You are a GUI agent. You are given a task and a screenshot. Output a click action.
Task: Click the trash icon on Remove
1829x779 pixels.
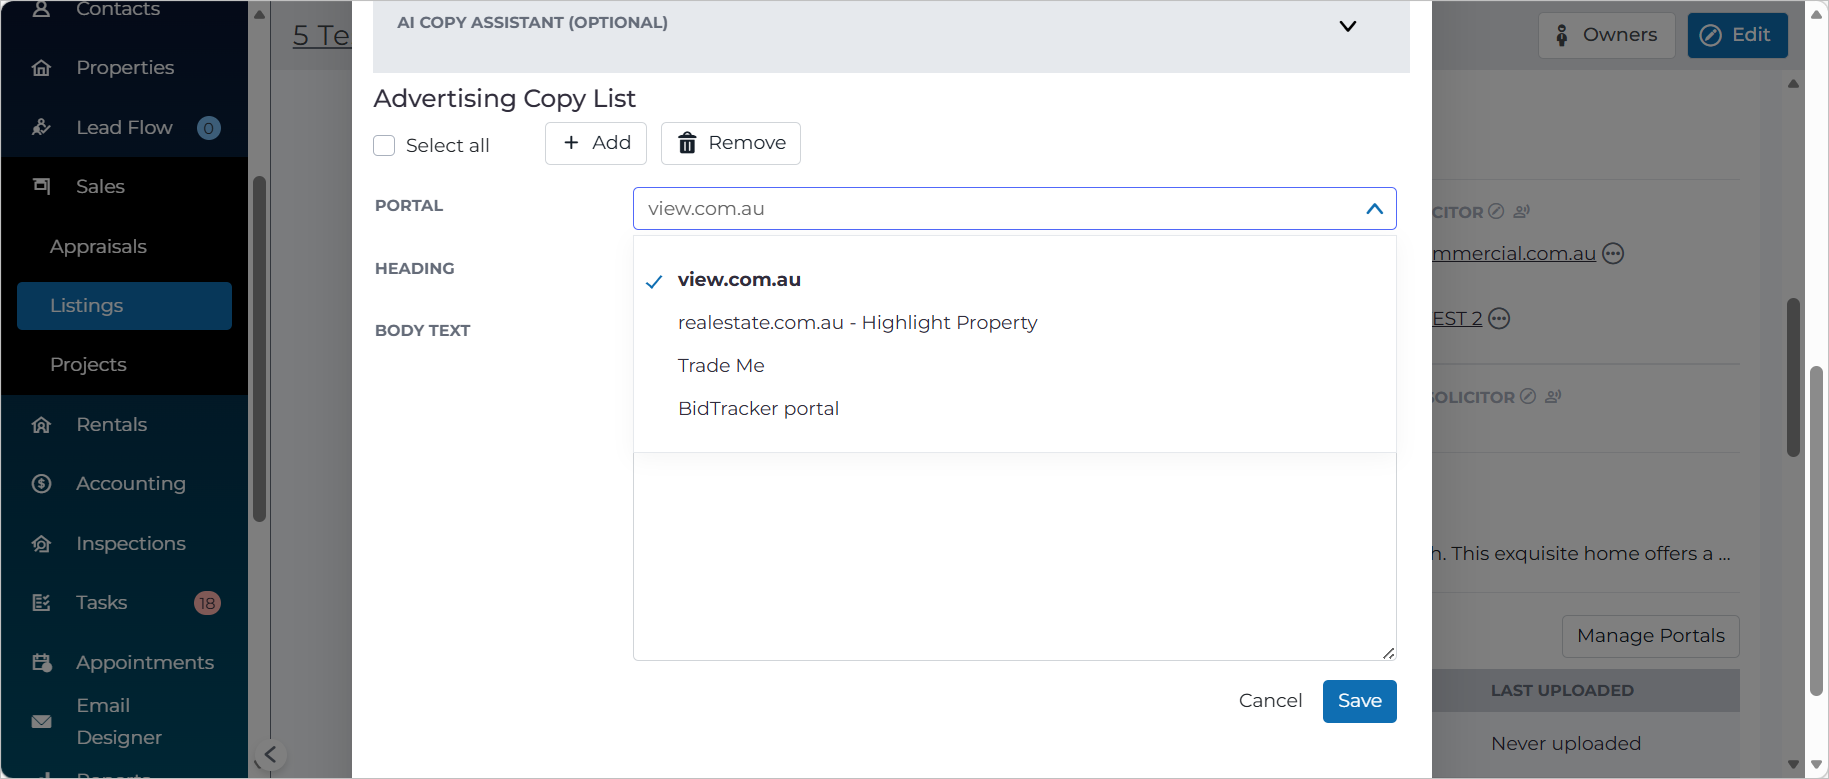coord(687,143)
